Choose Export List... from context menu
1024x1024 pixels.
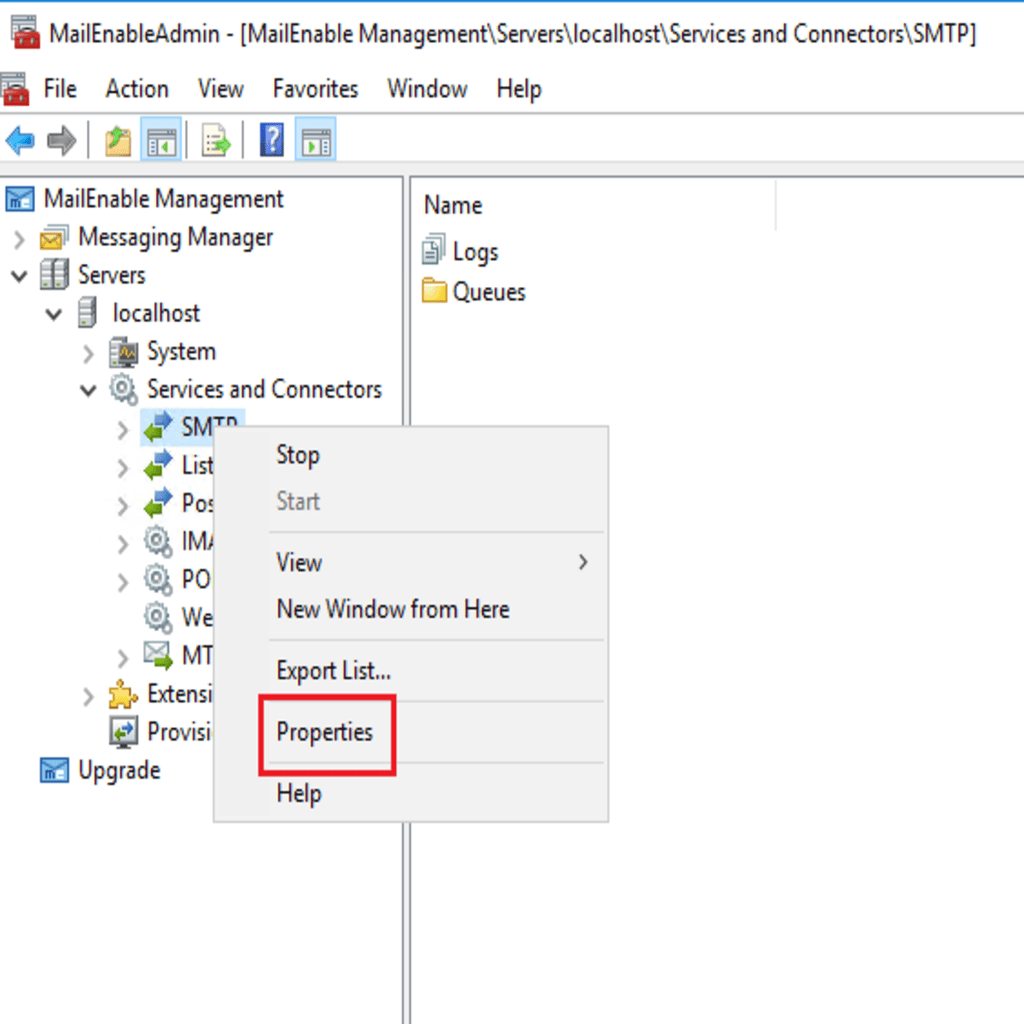410,671
